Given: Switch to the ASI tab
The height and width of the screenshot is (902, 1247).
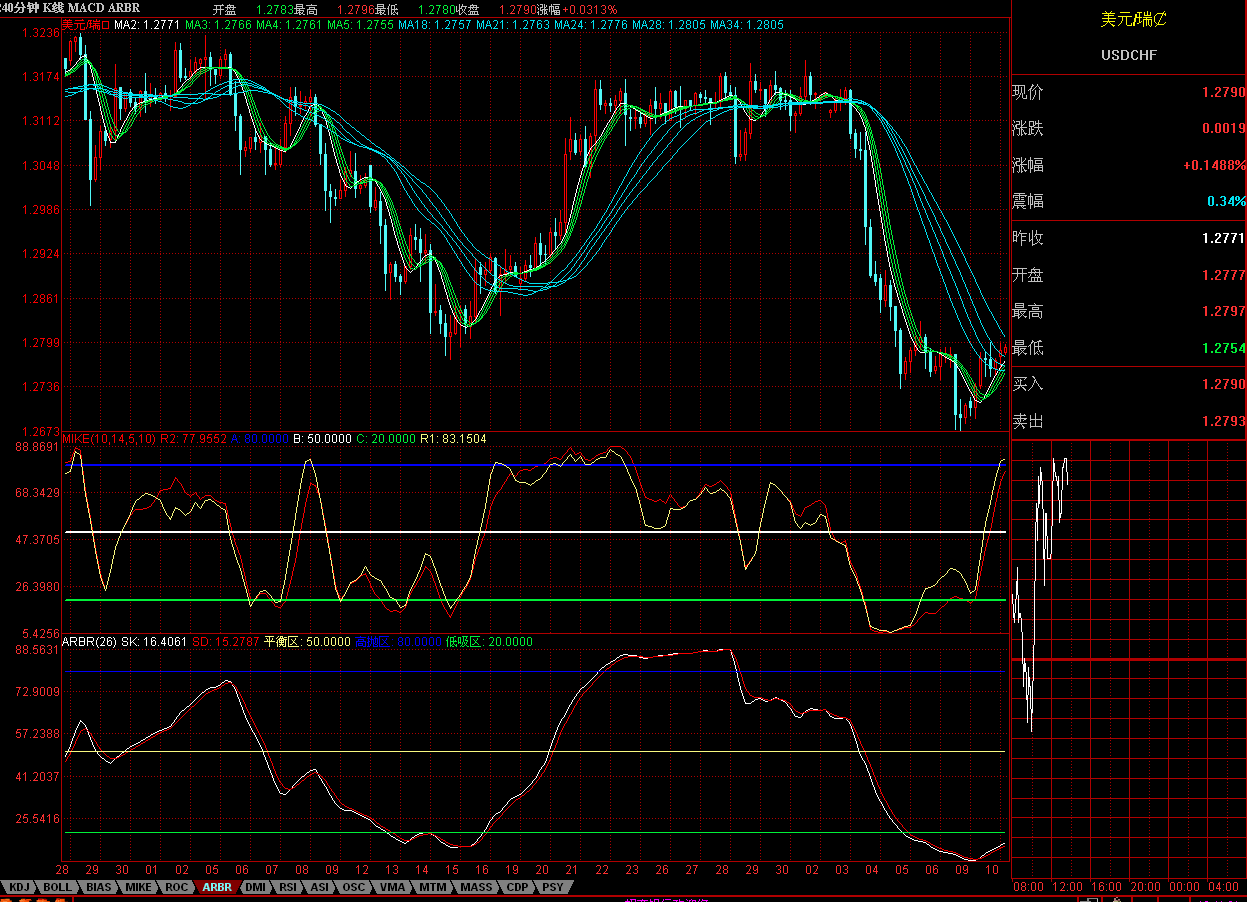Looking at the screenshot, I should tap(320, 887).
